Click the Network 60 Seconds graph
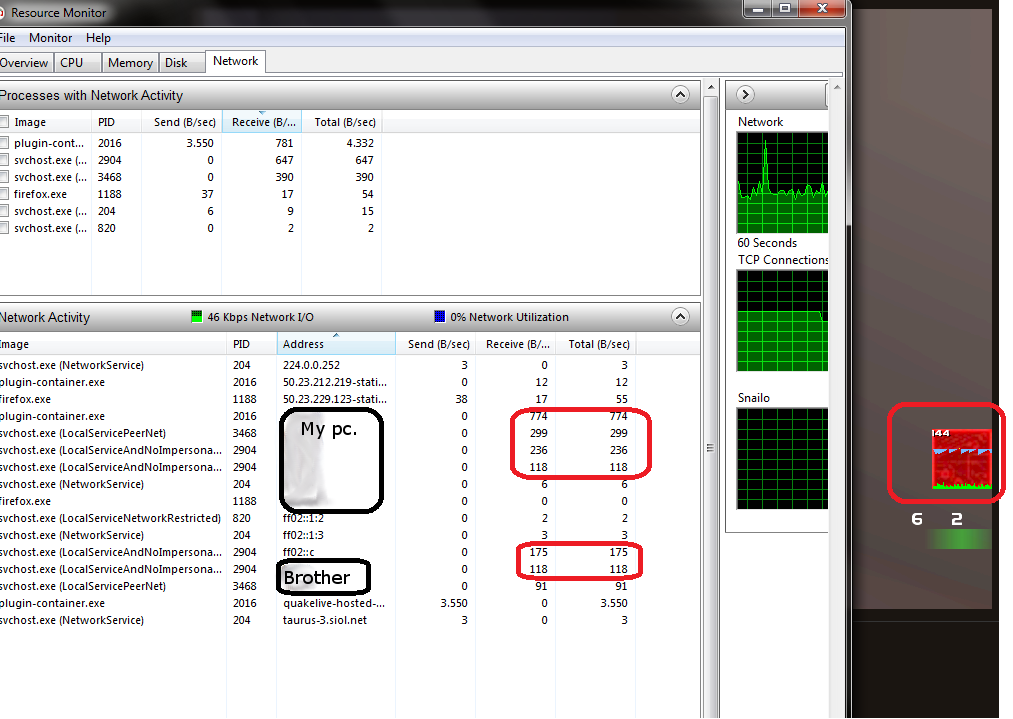The width and height of the screenshot is (1013, 719). pyautogui.click(x=782, y=182)
